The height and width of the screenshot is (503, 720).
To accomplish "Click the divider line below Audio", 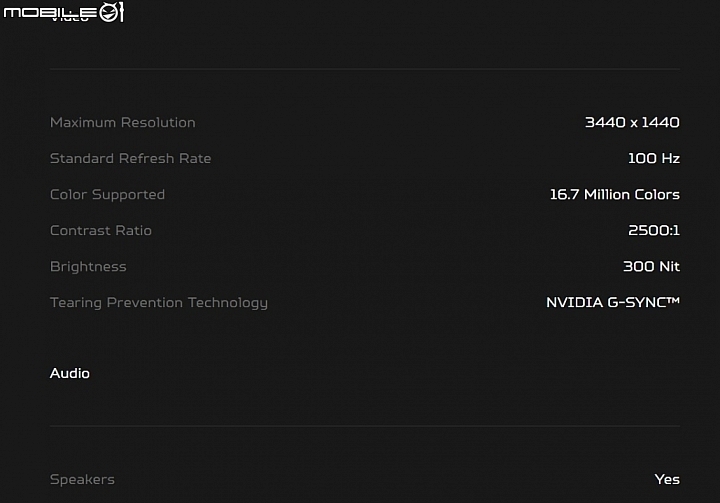I will 365,426.
